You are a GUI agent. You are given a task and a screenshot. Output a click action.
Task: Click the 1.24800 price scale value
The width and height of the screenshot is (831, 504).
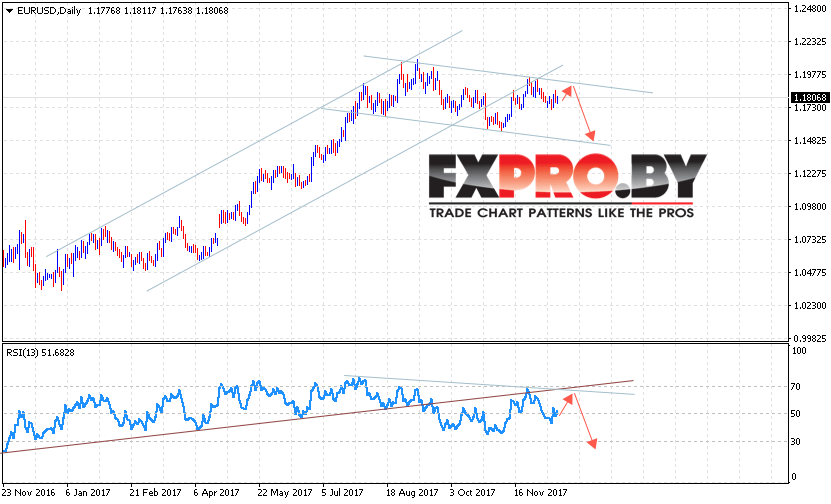click(x=810, y=9)
